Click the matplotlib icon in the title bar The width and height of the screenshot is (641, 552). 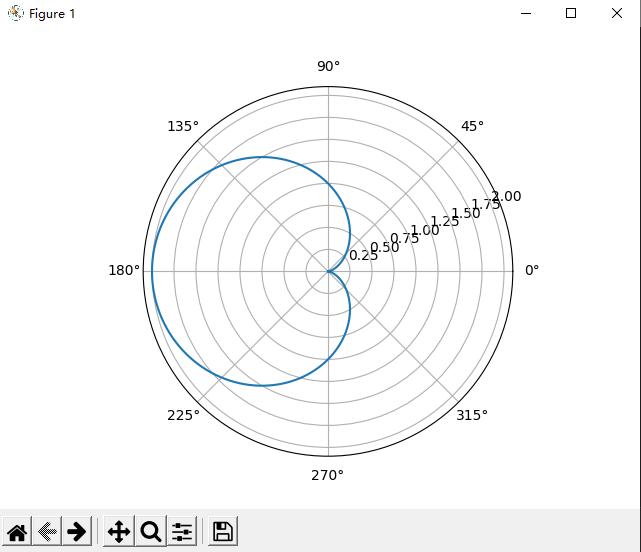(x=16, y=13)
